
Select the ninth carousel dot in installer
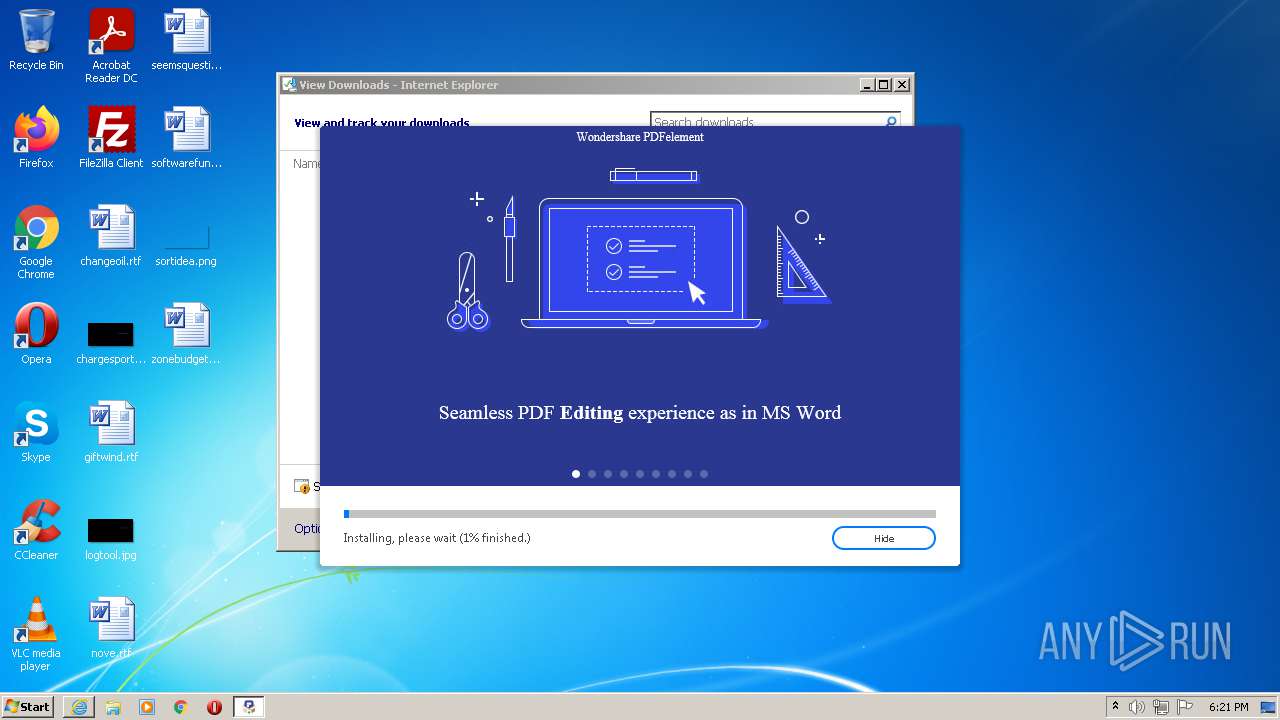(704, 474)
